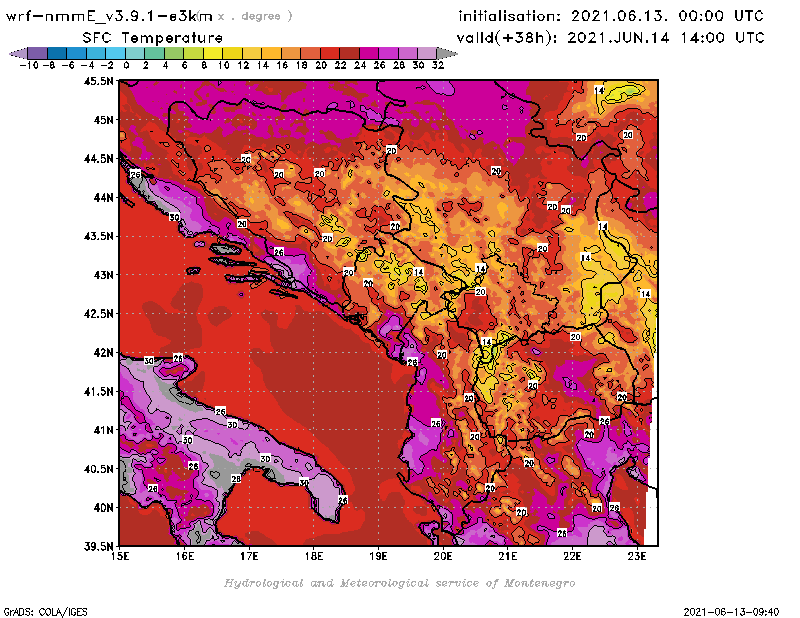Click the Hydrological and Meteorological service of Montenegro caption

(x=399, y=583)
